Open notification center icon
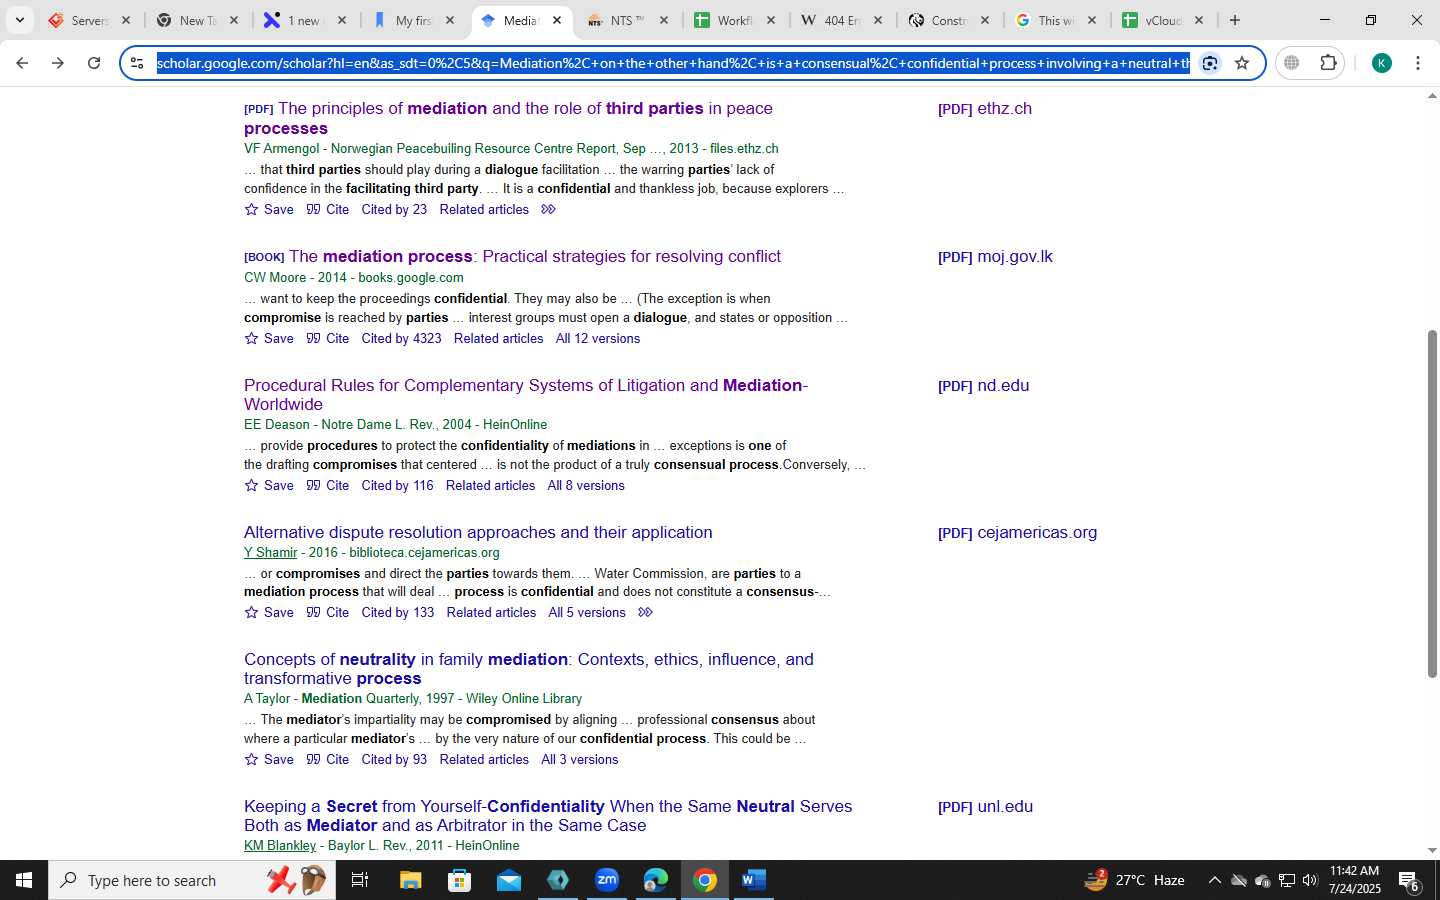Screen dimensions: 1440x900 [x=1410, y=881]
